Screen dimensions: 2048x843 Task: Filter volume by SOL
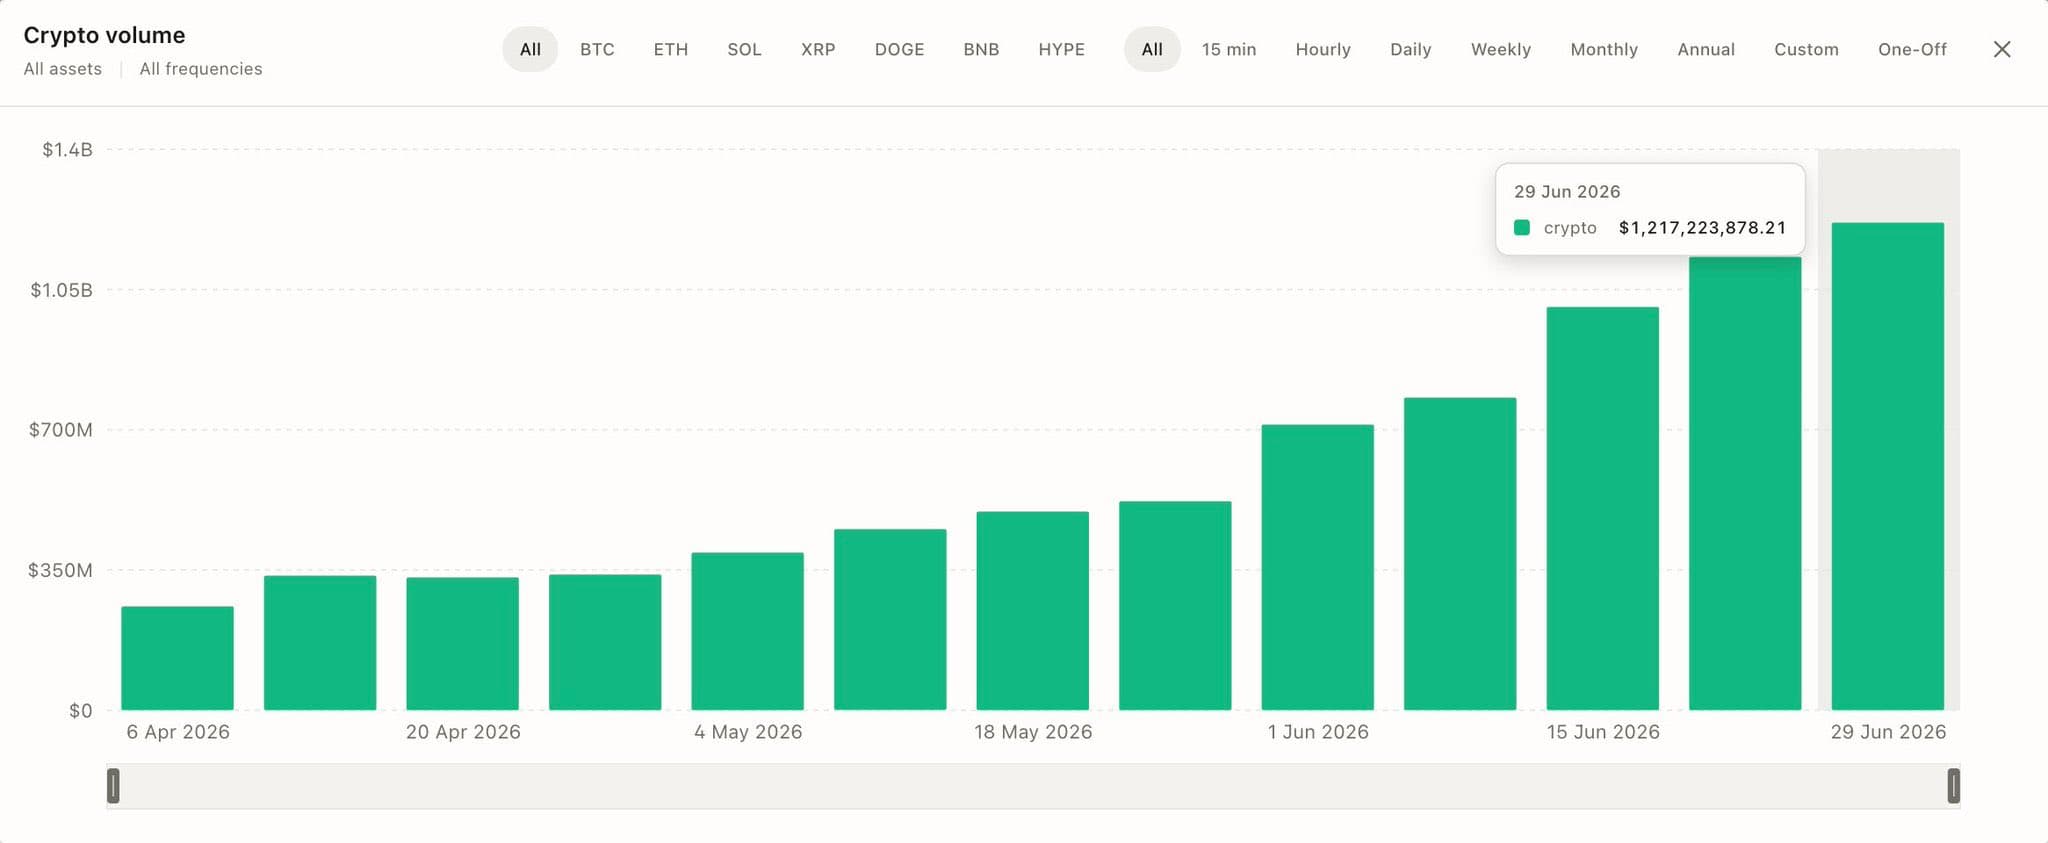point(744,49)
